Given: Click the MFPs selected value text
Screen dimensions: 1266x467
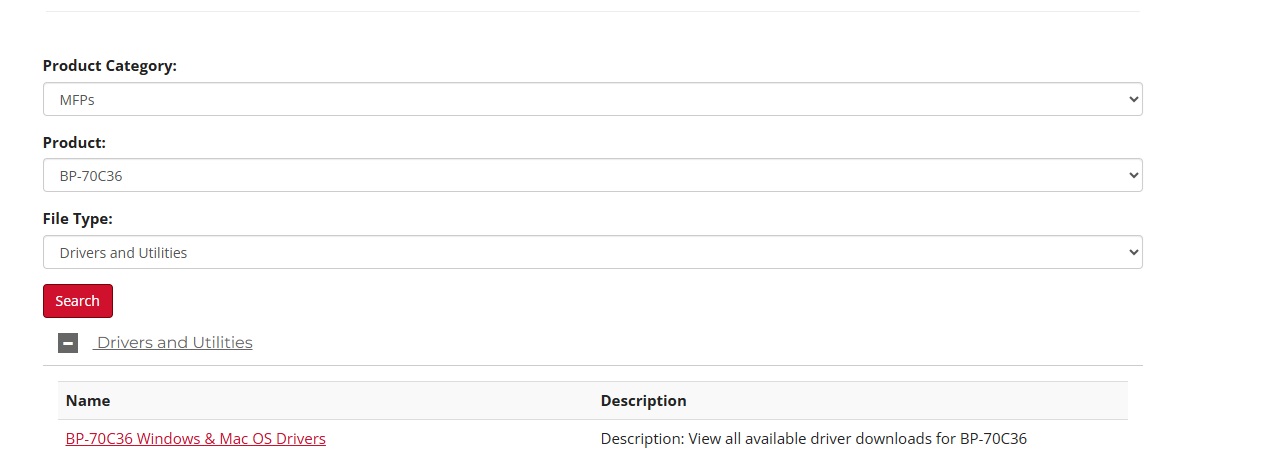Looking at the screenshot, I should [77, 100].
